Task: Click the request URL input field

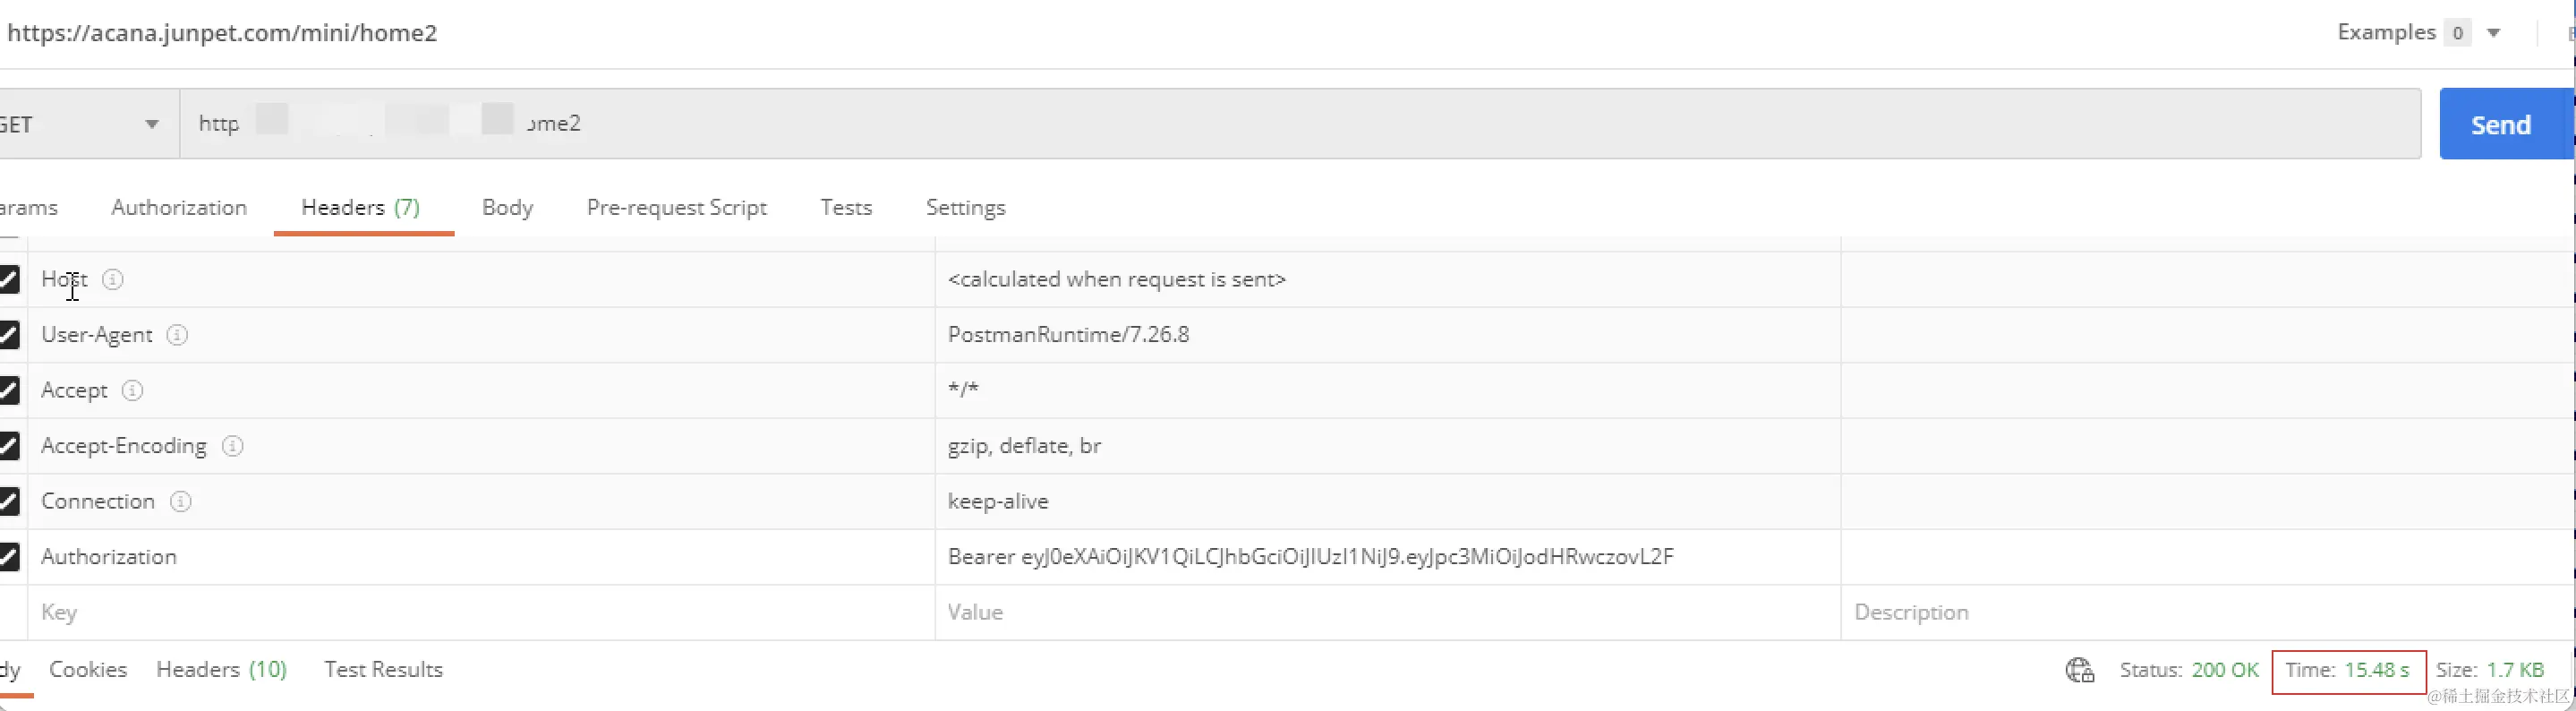Action: [x=1300, y=124]
